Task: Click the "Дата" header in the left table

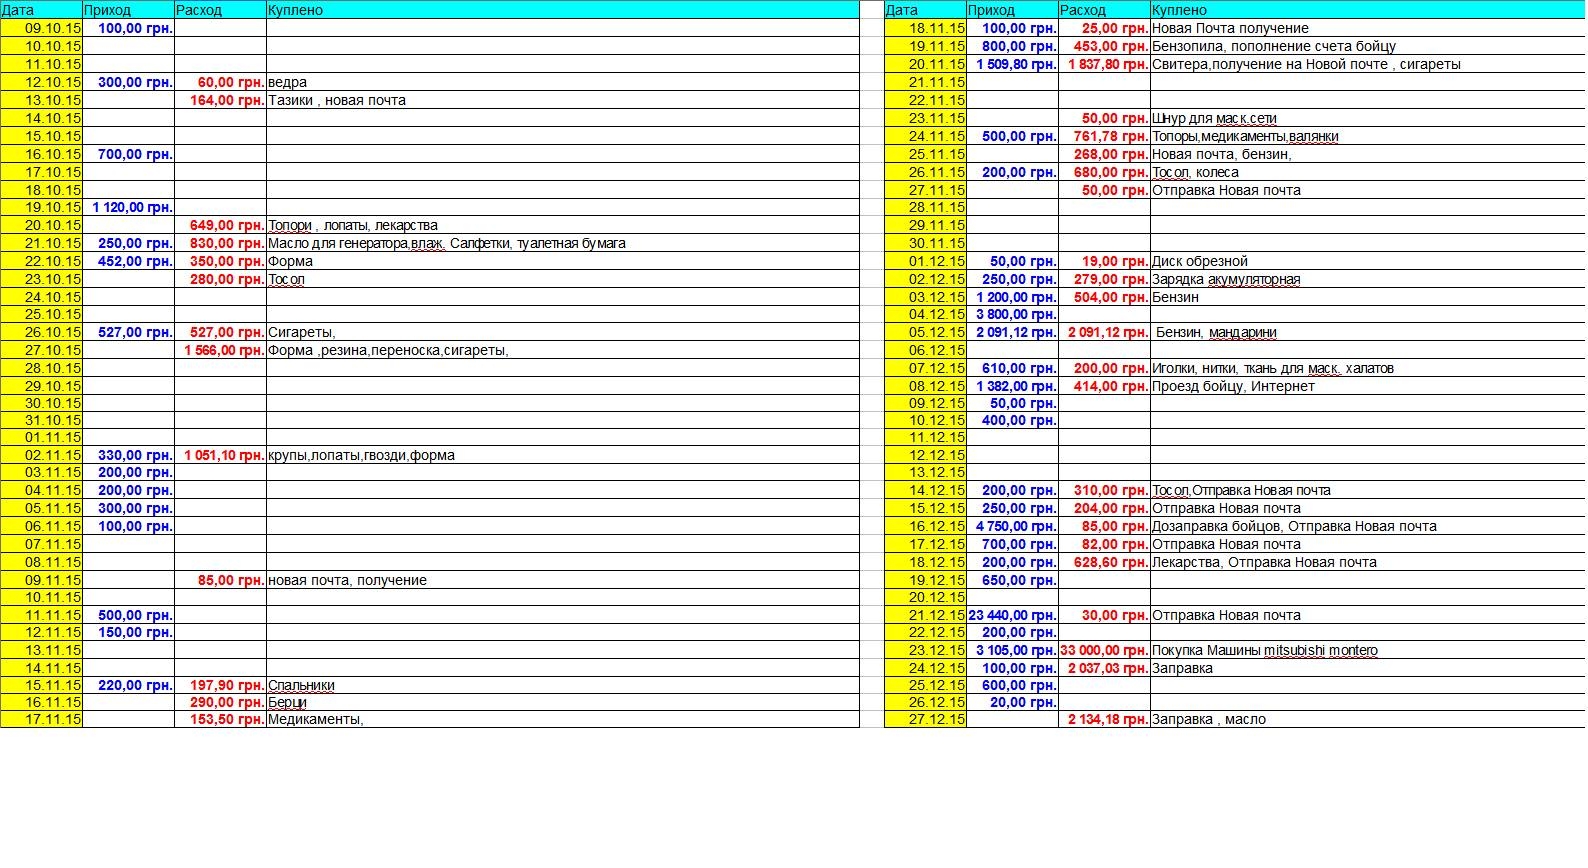Action: 40,10
